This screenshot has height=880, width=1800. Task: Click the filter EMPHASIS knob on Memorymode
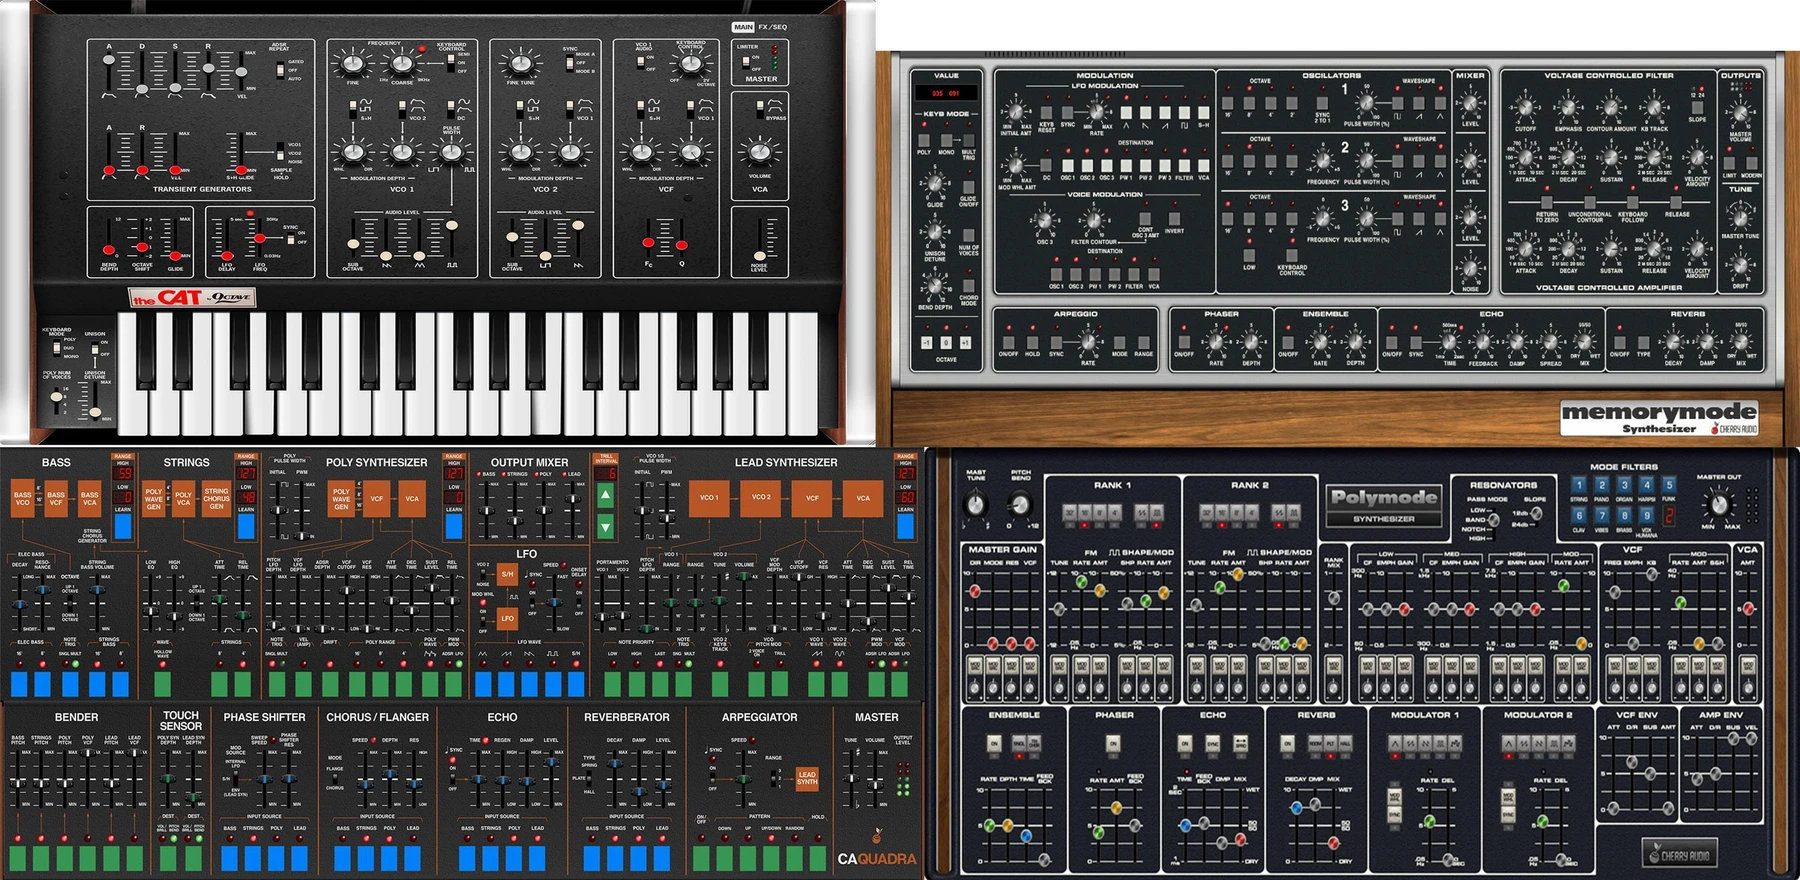1568,107
